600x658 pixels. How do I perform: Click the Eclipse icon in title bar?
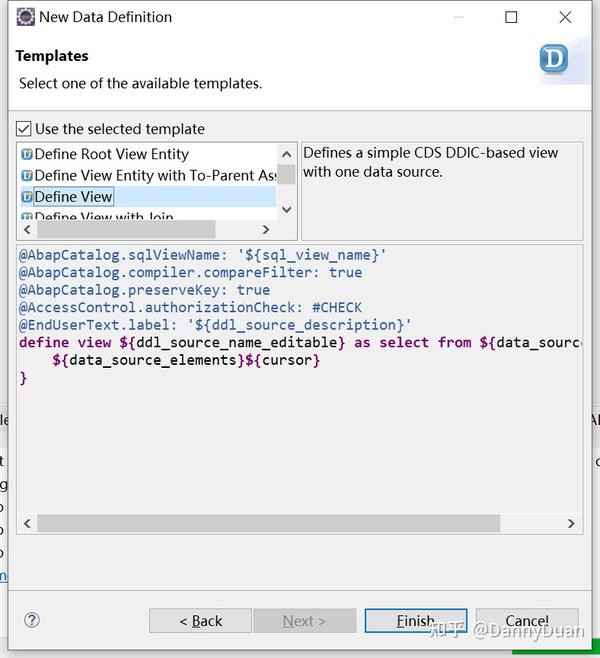[x=26, y=17]
